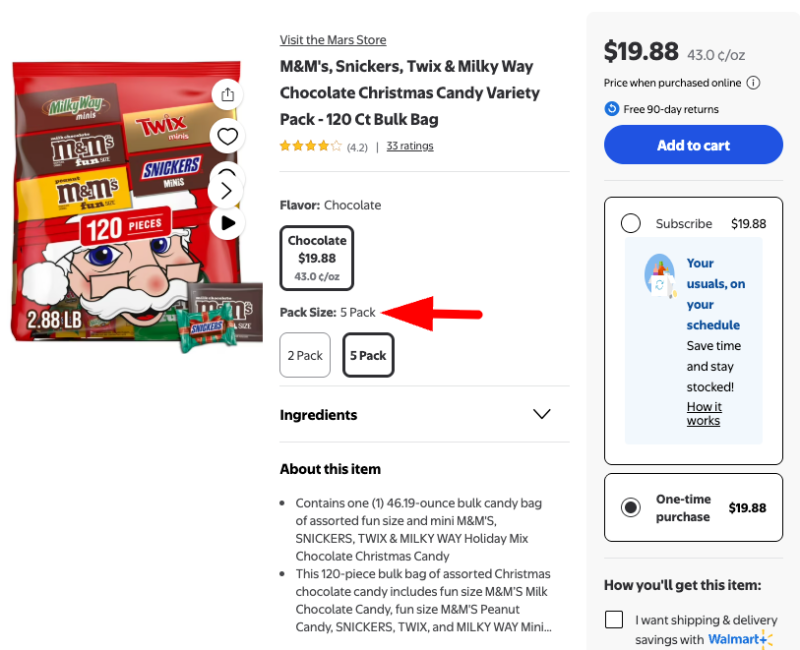
Task: Expand the Ingredients section
Action: [542, 414]
